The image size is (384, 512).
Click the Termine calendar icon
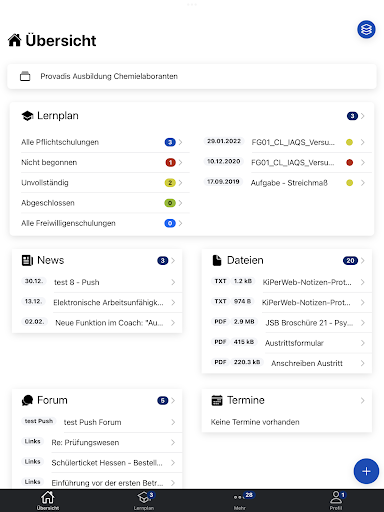coord(217,400)
